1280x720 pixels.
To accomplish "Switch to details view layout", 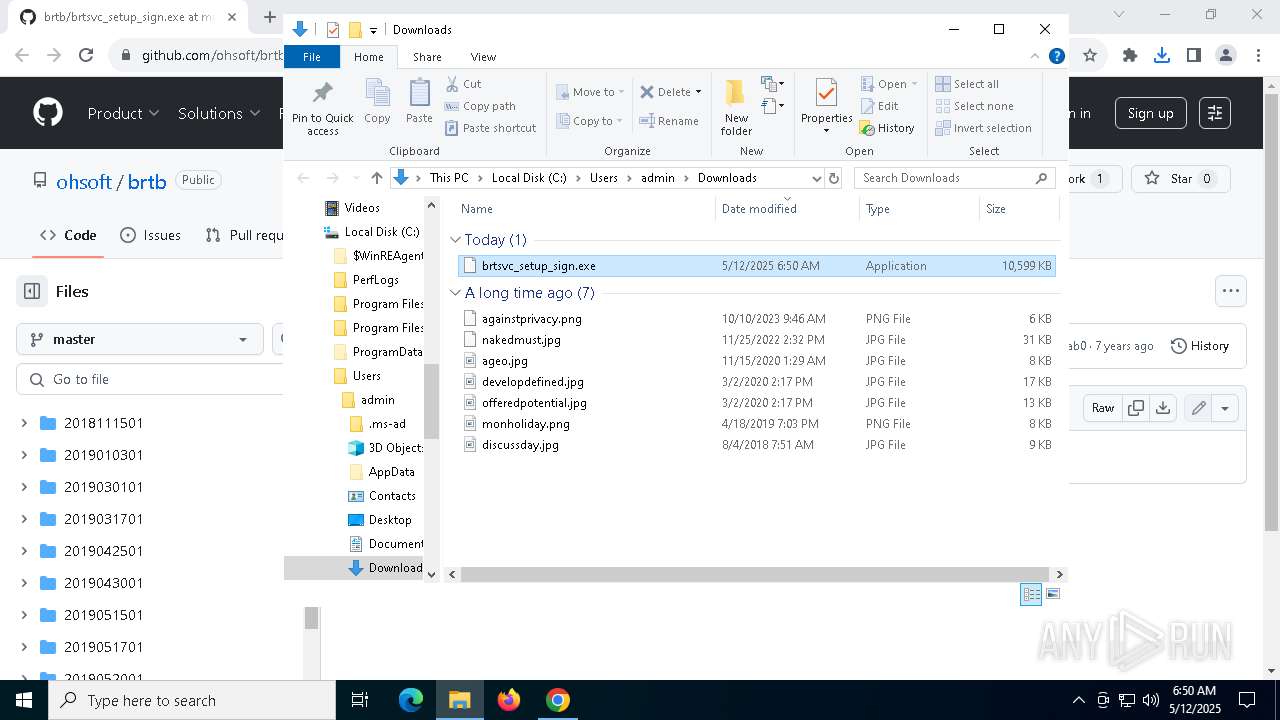I will click(1031, 594).
